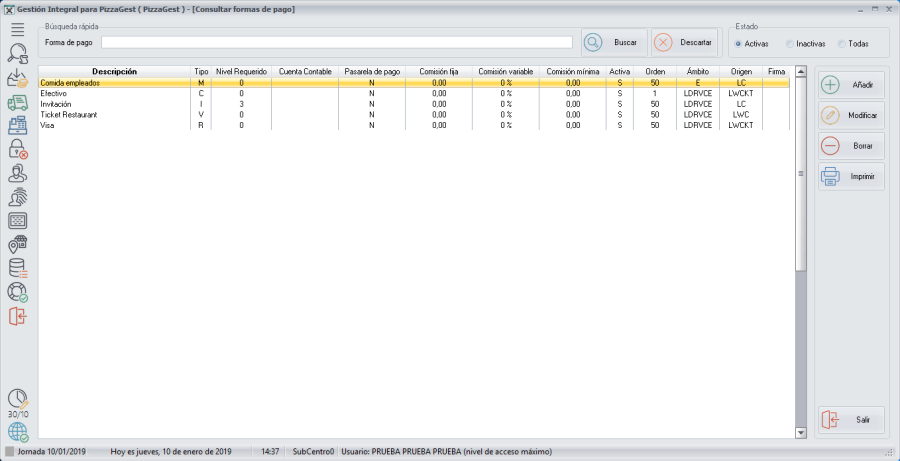
Task: Click the padlock icon in the sidebar
Action: (x=17, y=150)
